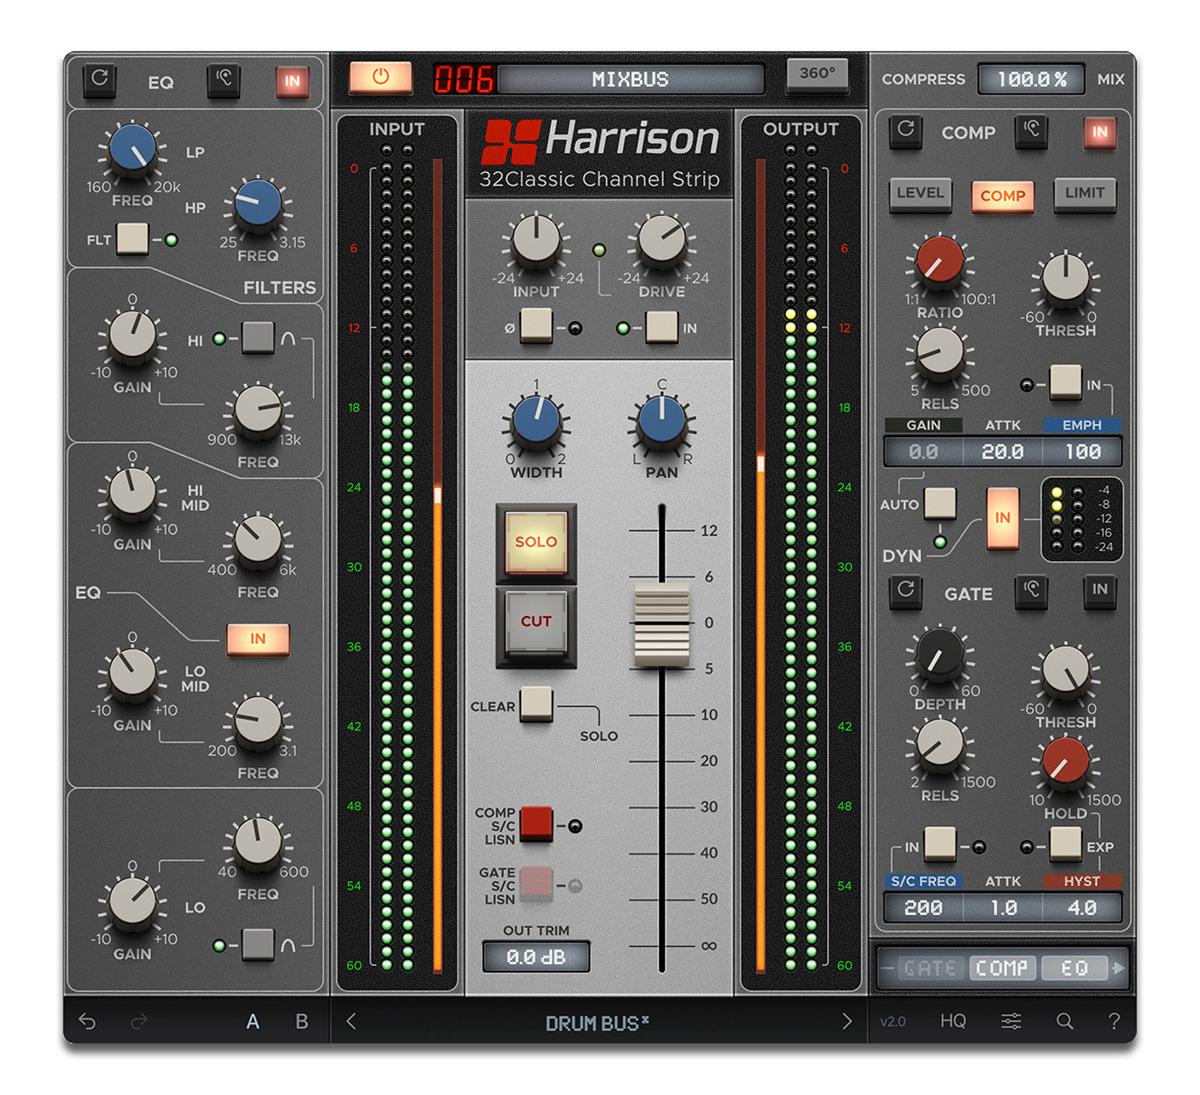
Task: Select the LIMIT compressor mode
Action: pyautogui.click(x=1085, y=194)
